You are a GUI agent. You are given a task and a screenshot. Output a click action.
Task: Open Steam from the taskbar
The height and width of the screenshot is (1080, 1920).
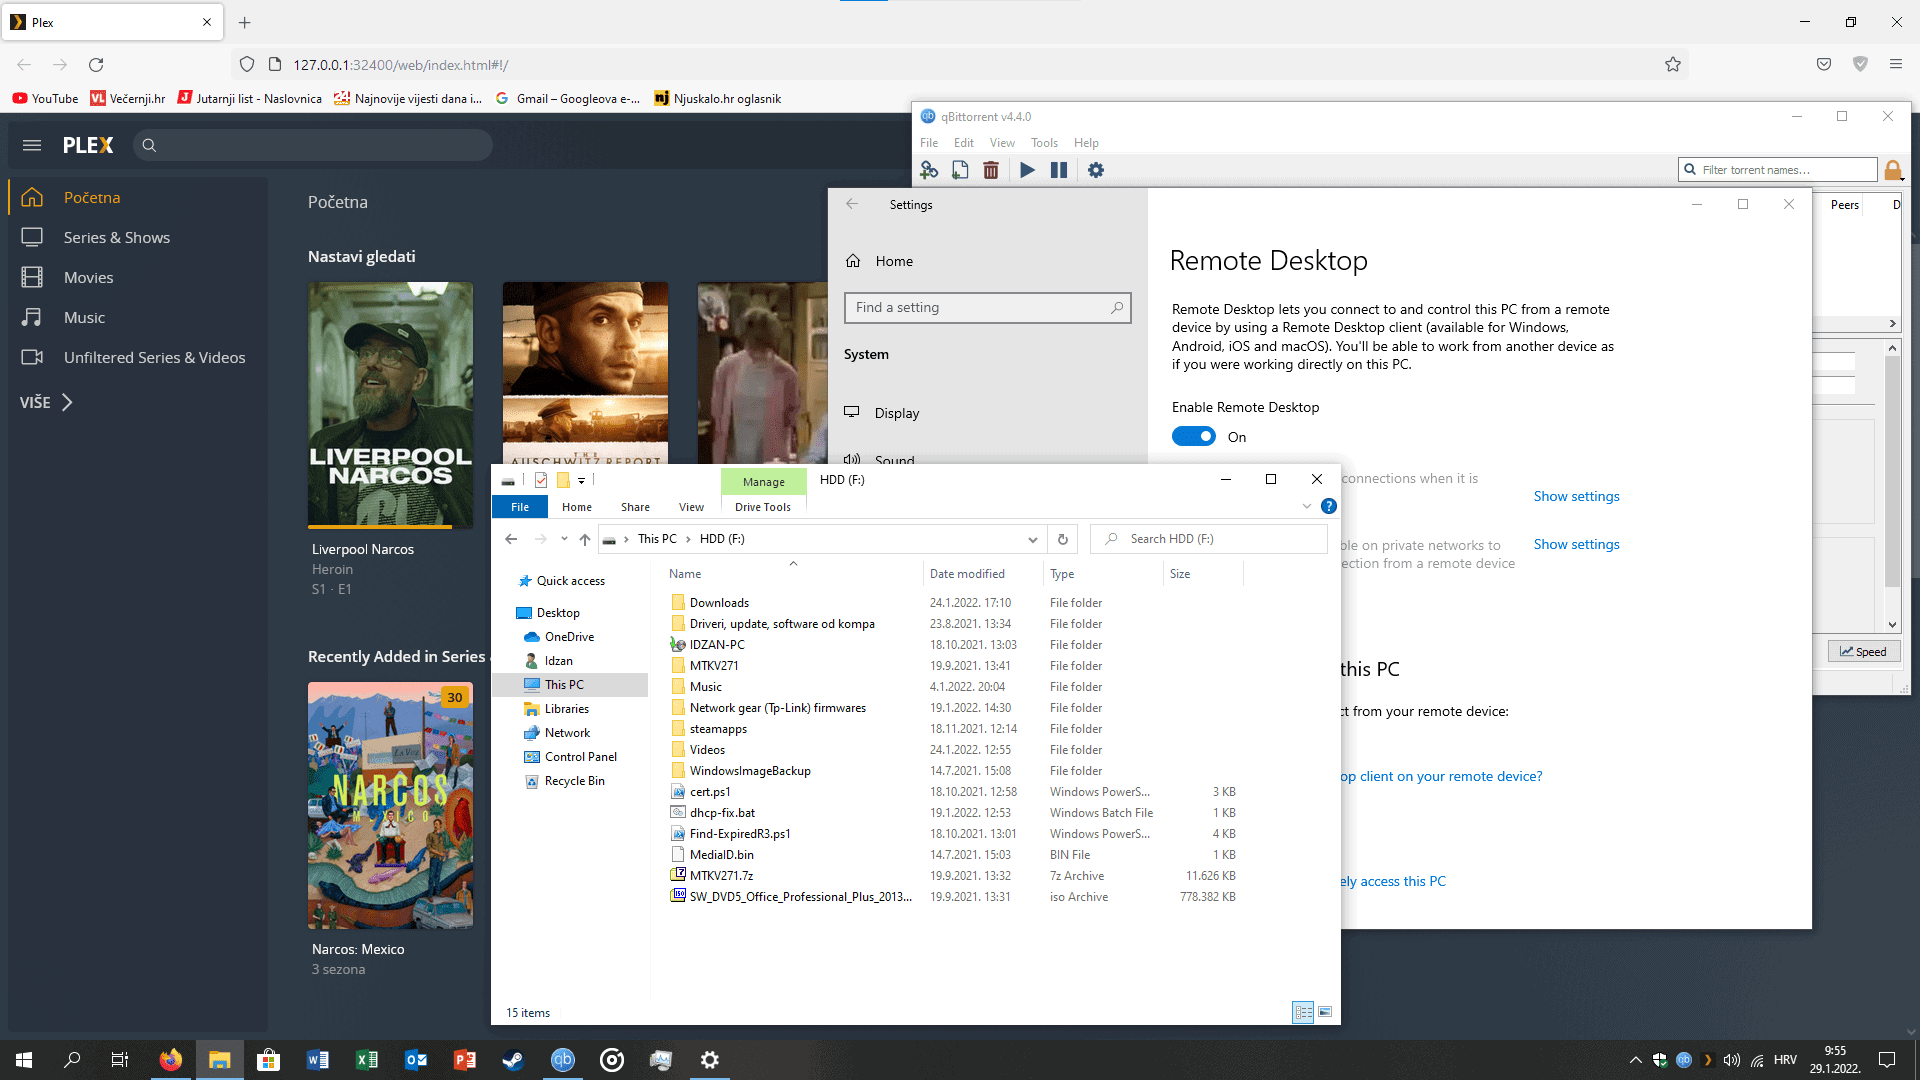point(513,1060)
